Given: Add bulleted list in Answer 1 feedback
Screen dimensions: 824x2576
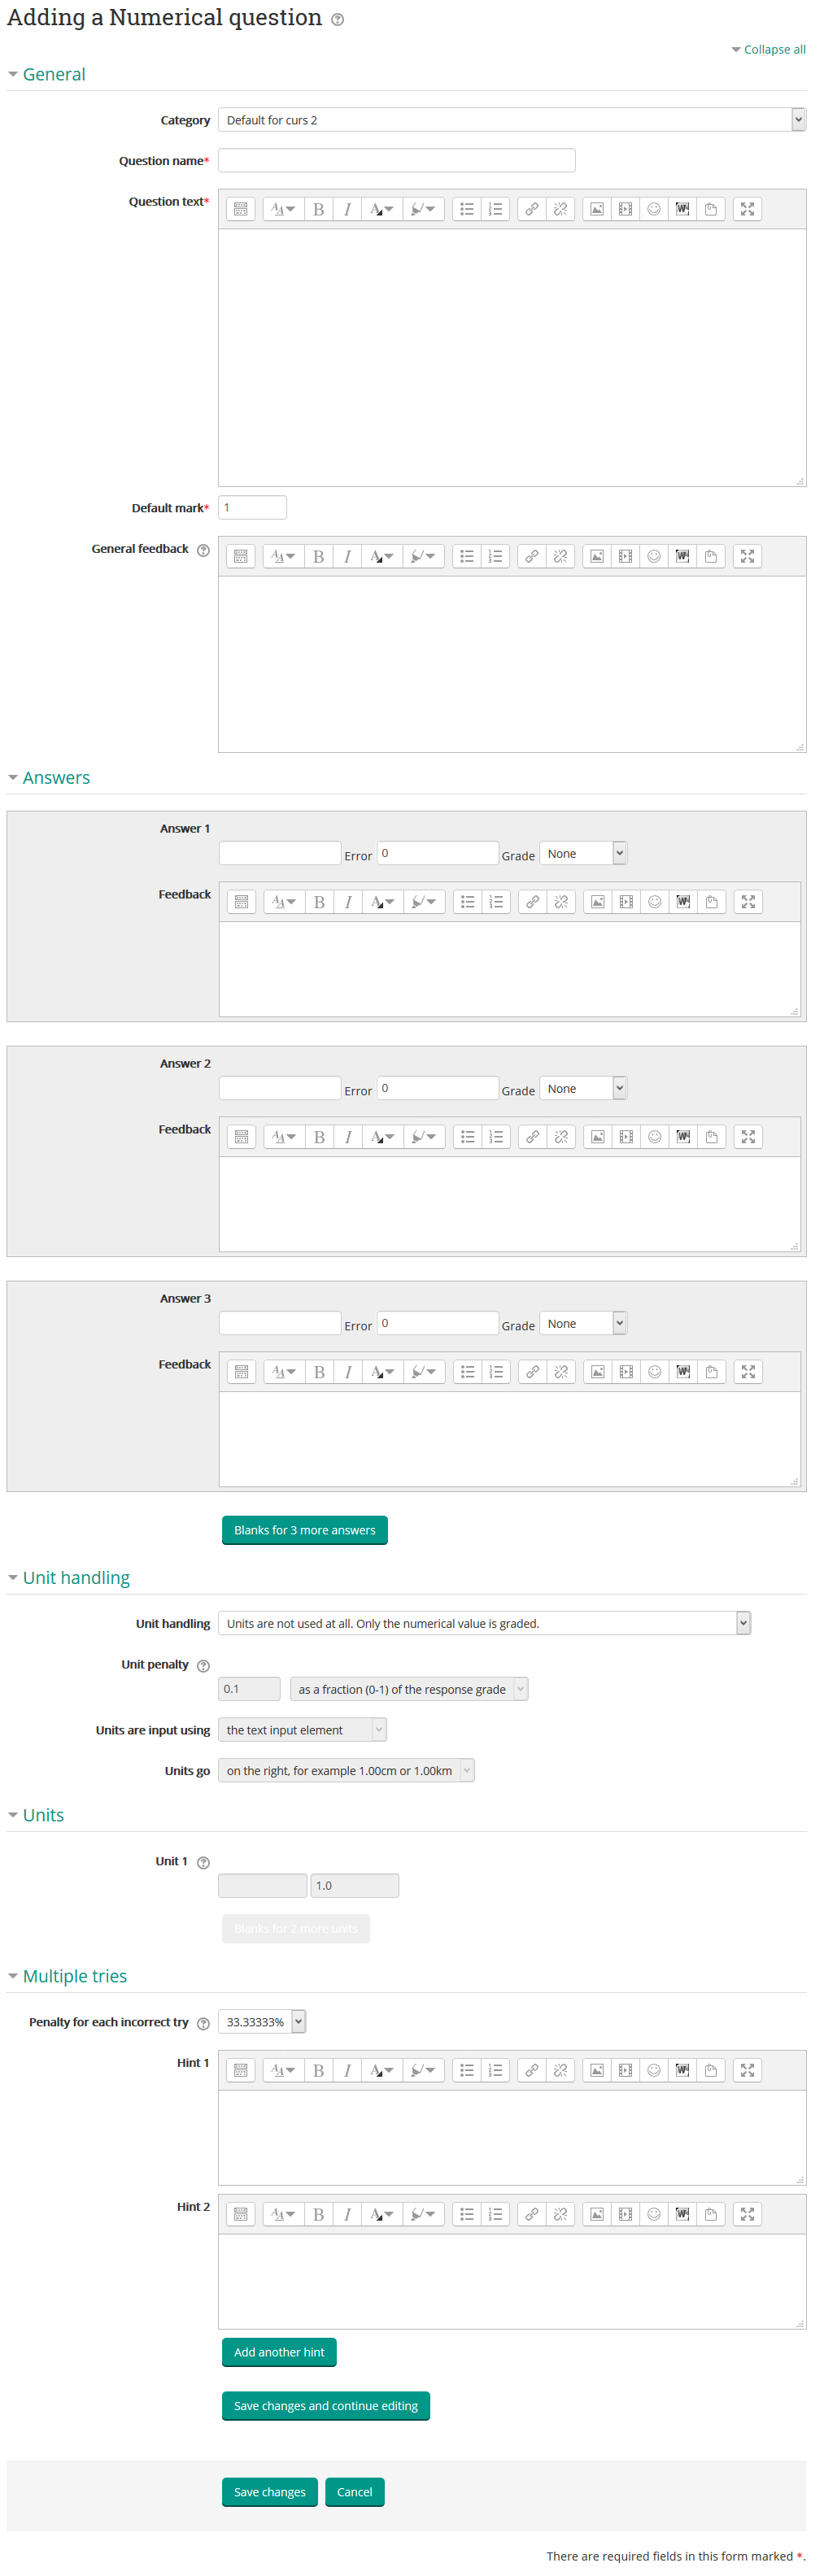Looking at the screenshot, I should [x=467, y=902].
